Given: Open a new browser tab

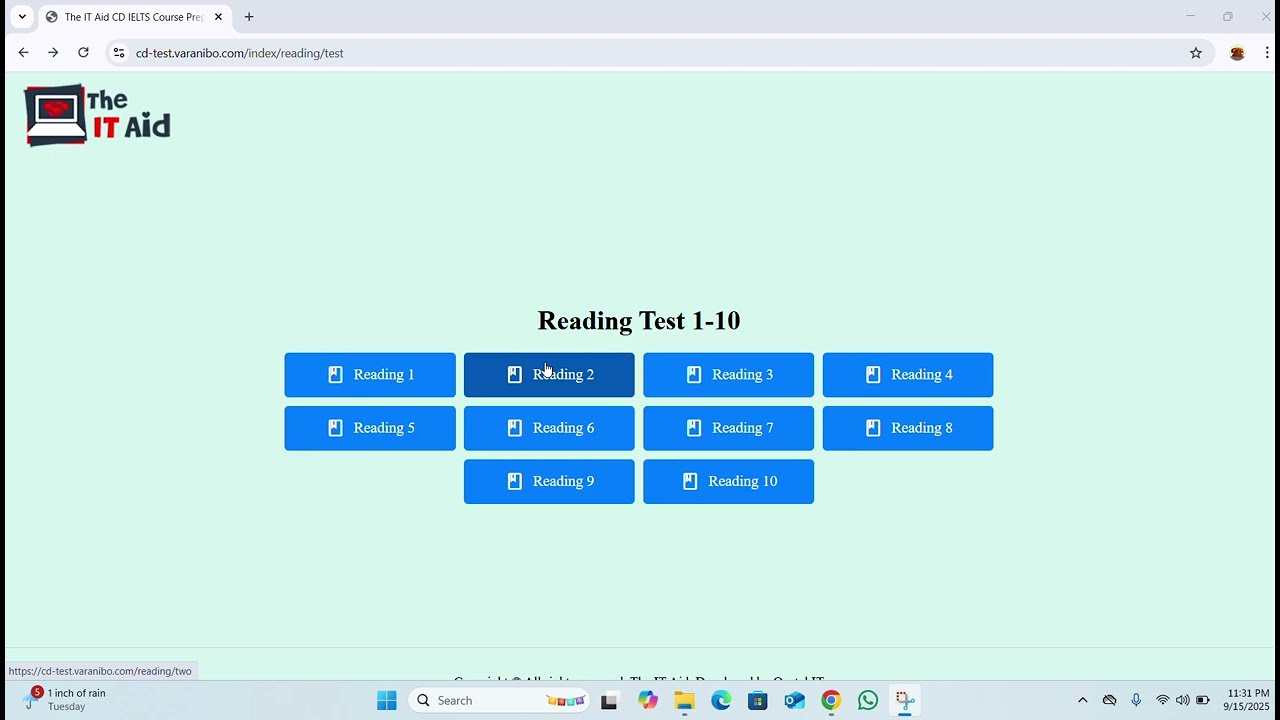Looking at the screenshot, I should point(249,17).
